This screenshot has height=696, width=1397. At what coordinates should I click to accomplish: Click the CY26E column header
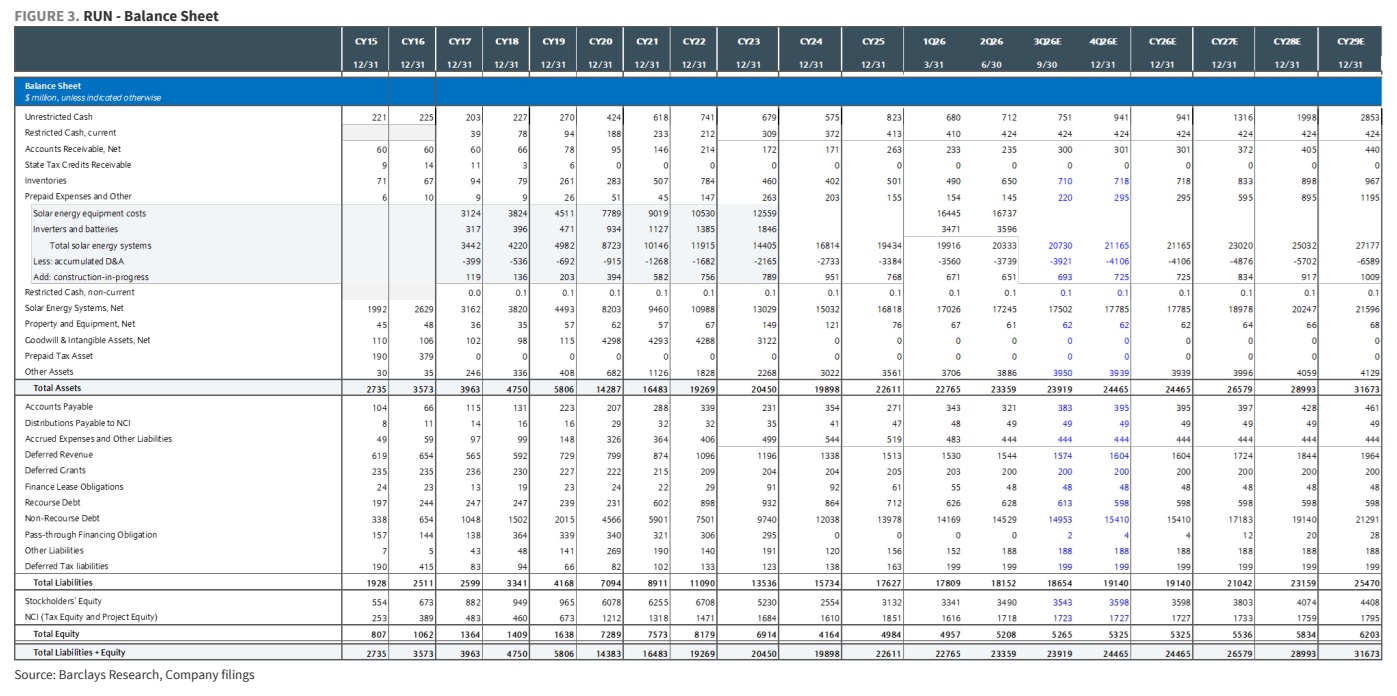1162,42
